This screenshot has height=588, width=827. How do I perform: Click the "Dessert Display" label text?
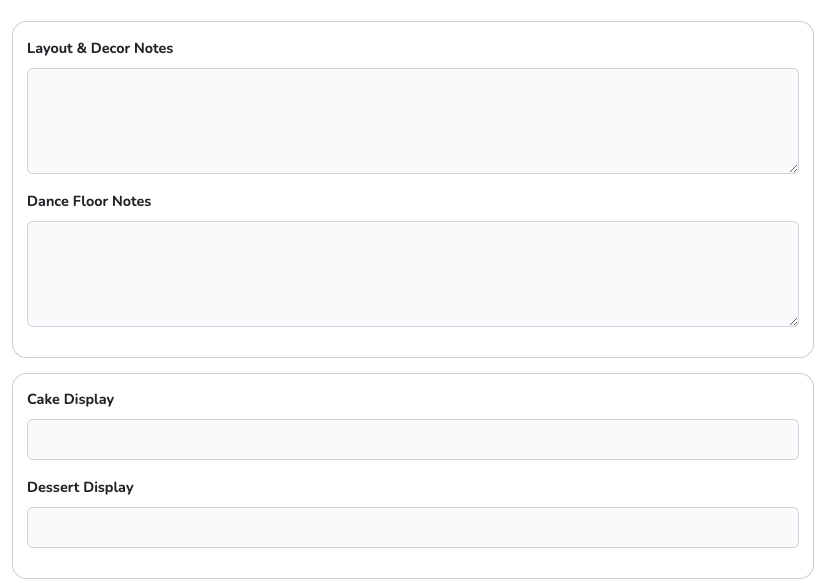(x=80, y=487)
